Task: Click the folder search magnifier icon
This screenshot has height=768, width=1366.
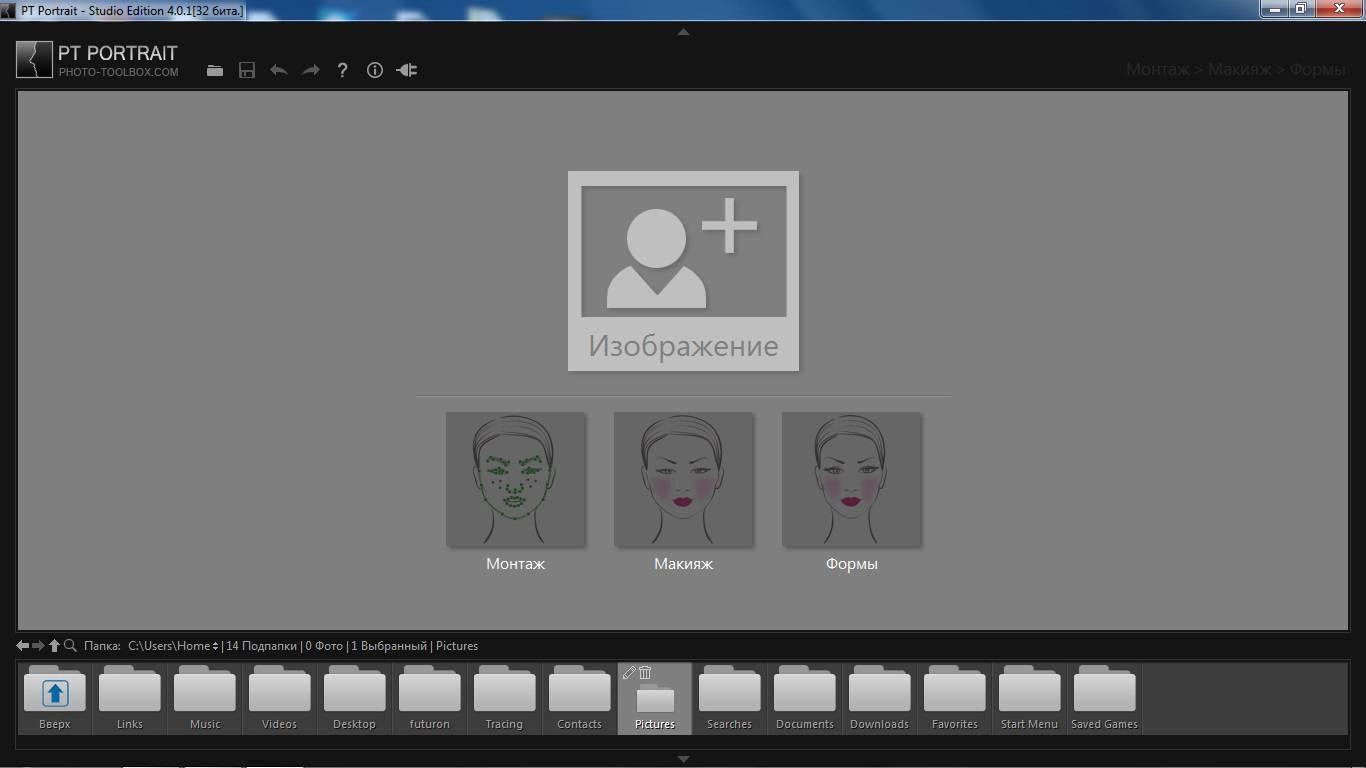Action: click(70, 646)
